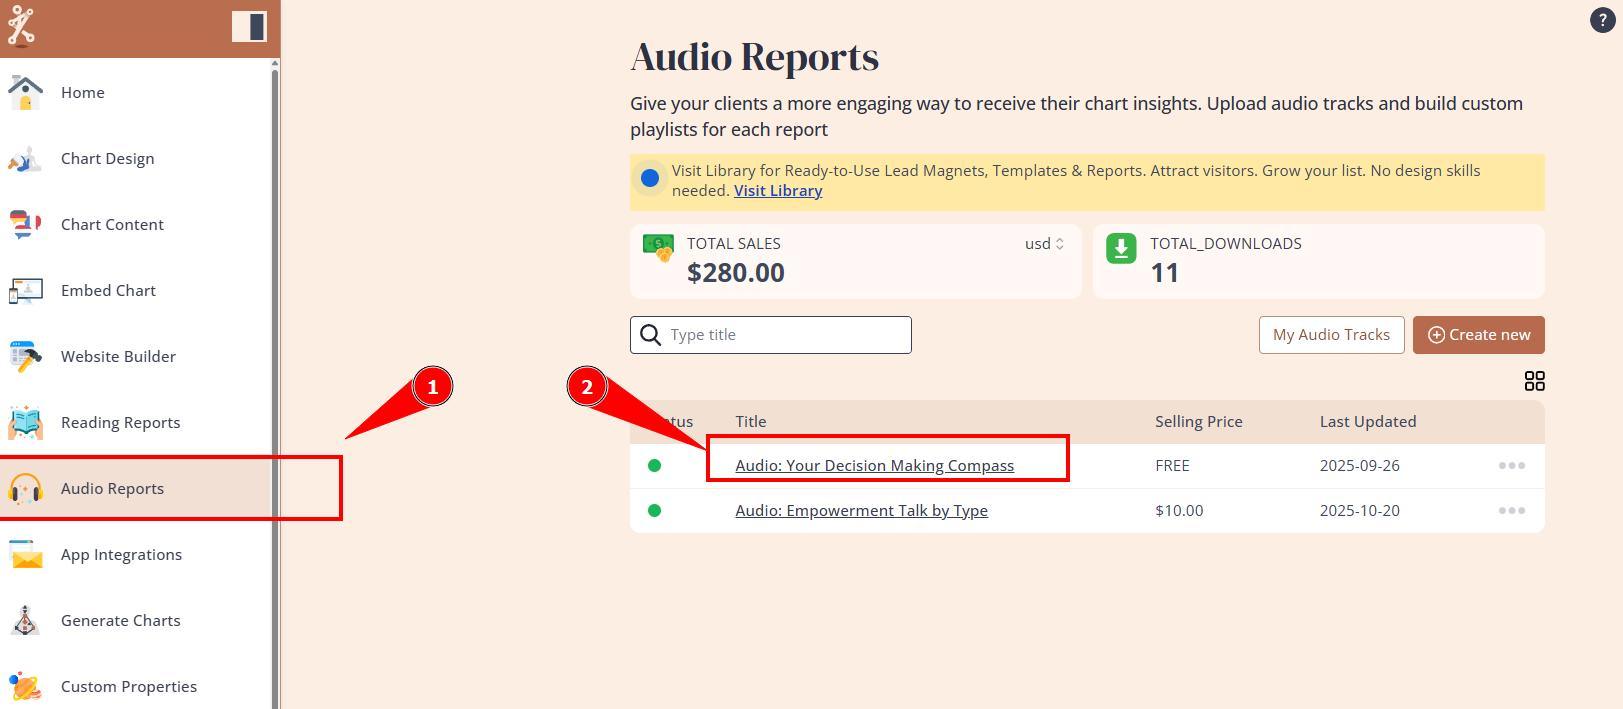Click the Create new button
The image size is (1623, 709).
click(x=1478, y=335)
